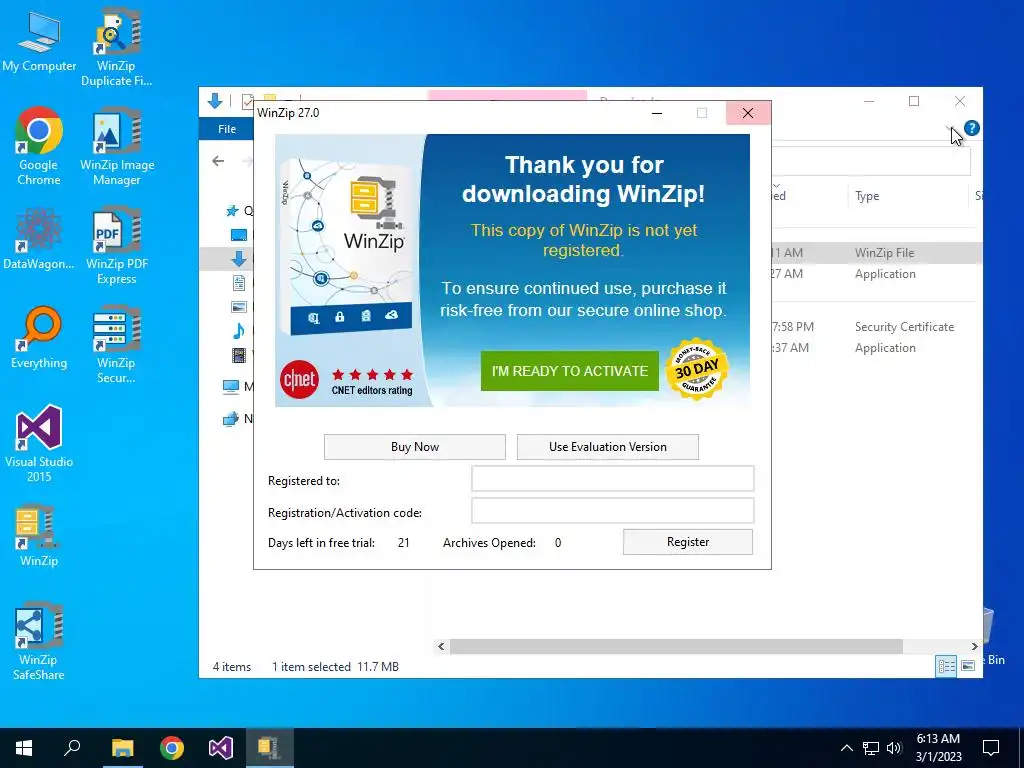
Task: Select Visual Studio 2015 desktop icon
Action: pos(39,443)
